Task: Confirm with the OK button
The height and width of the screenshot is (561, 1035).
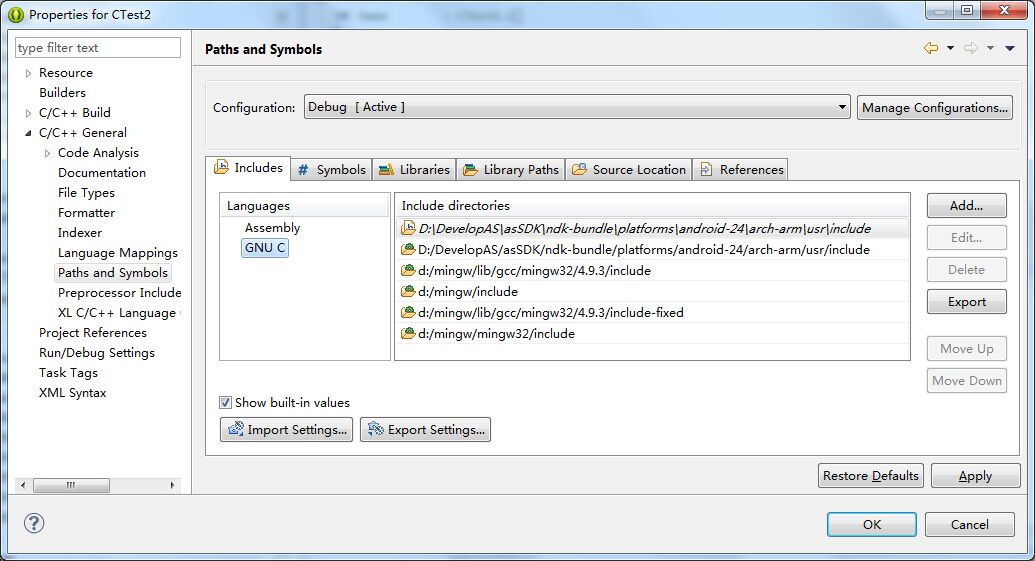Action: (x=871, y=524)
